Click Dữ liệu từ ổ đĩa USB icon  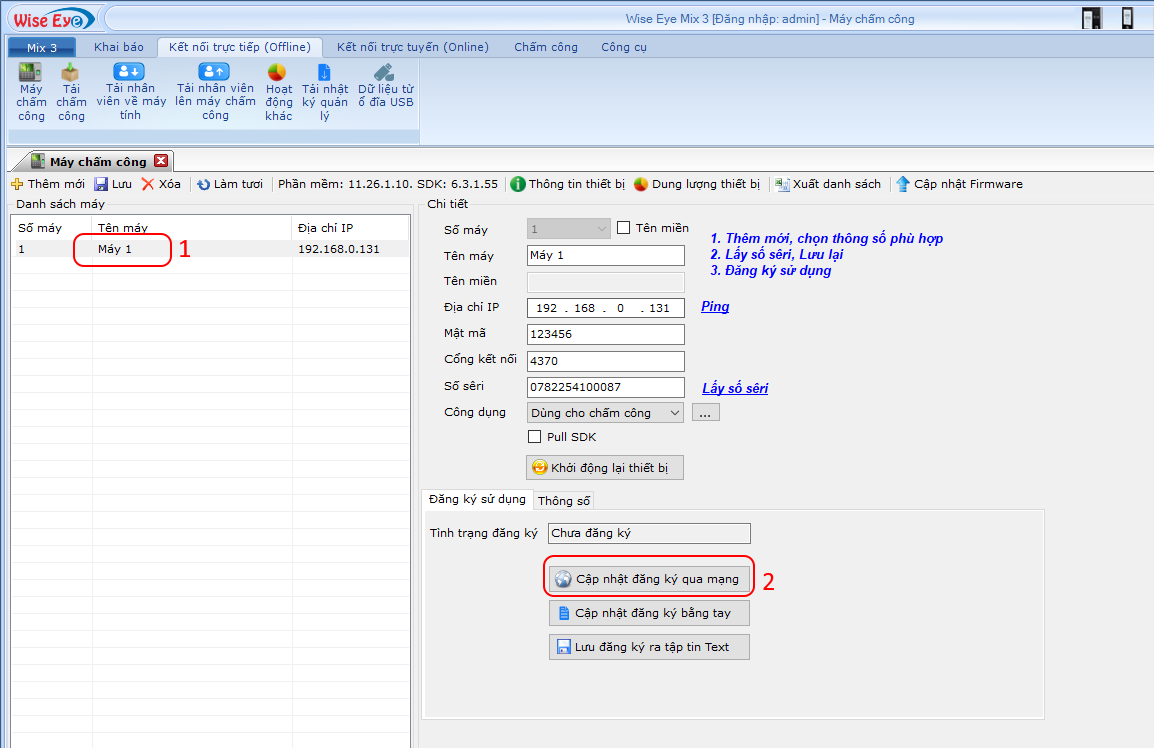click(x=384, y=73)
